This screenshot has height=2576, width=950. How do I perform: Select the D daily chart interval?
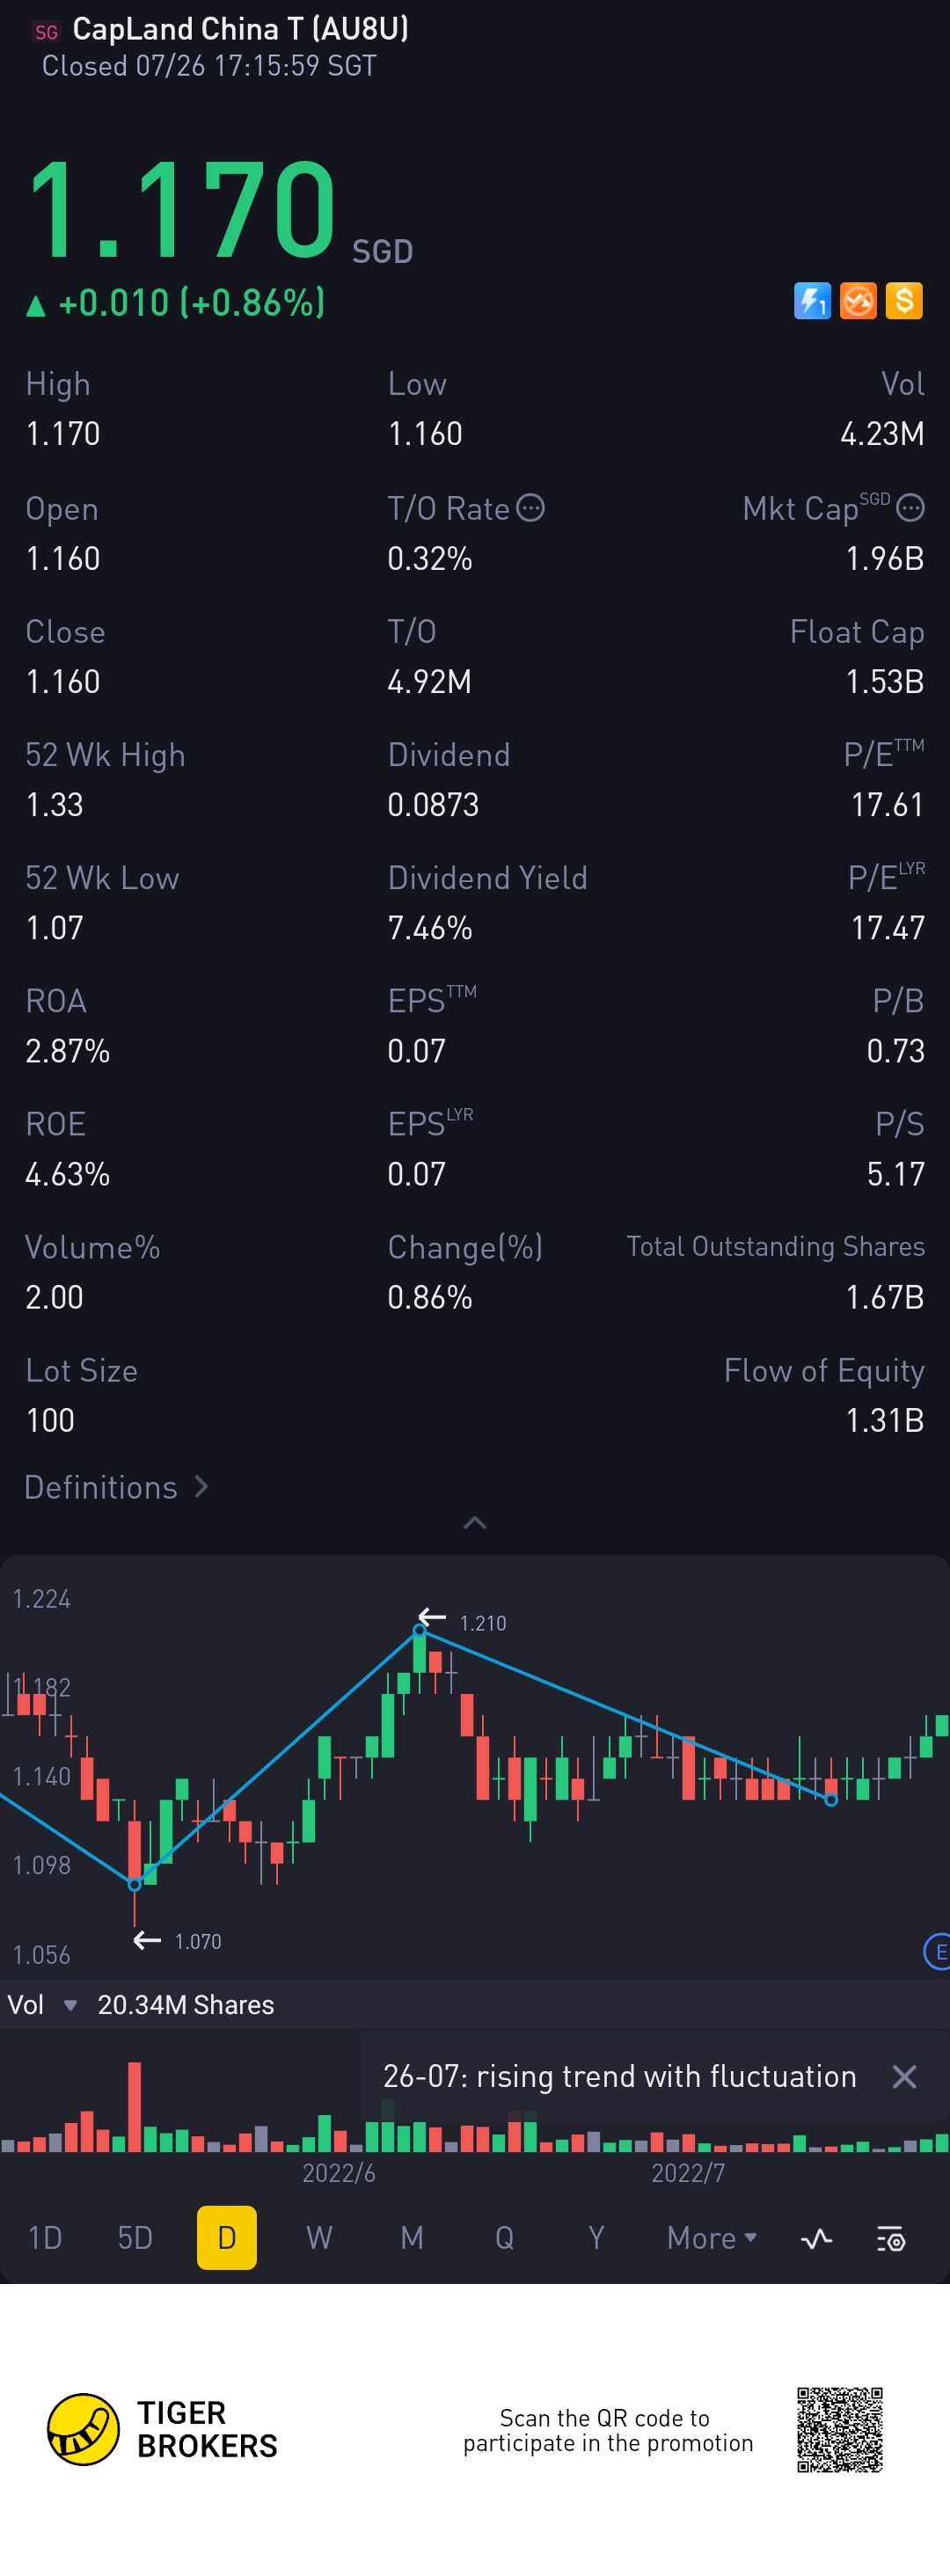[227, 2238]
